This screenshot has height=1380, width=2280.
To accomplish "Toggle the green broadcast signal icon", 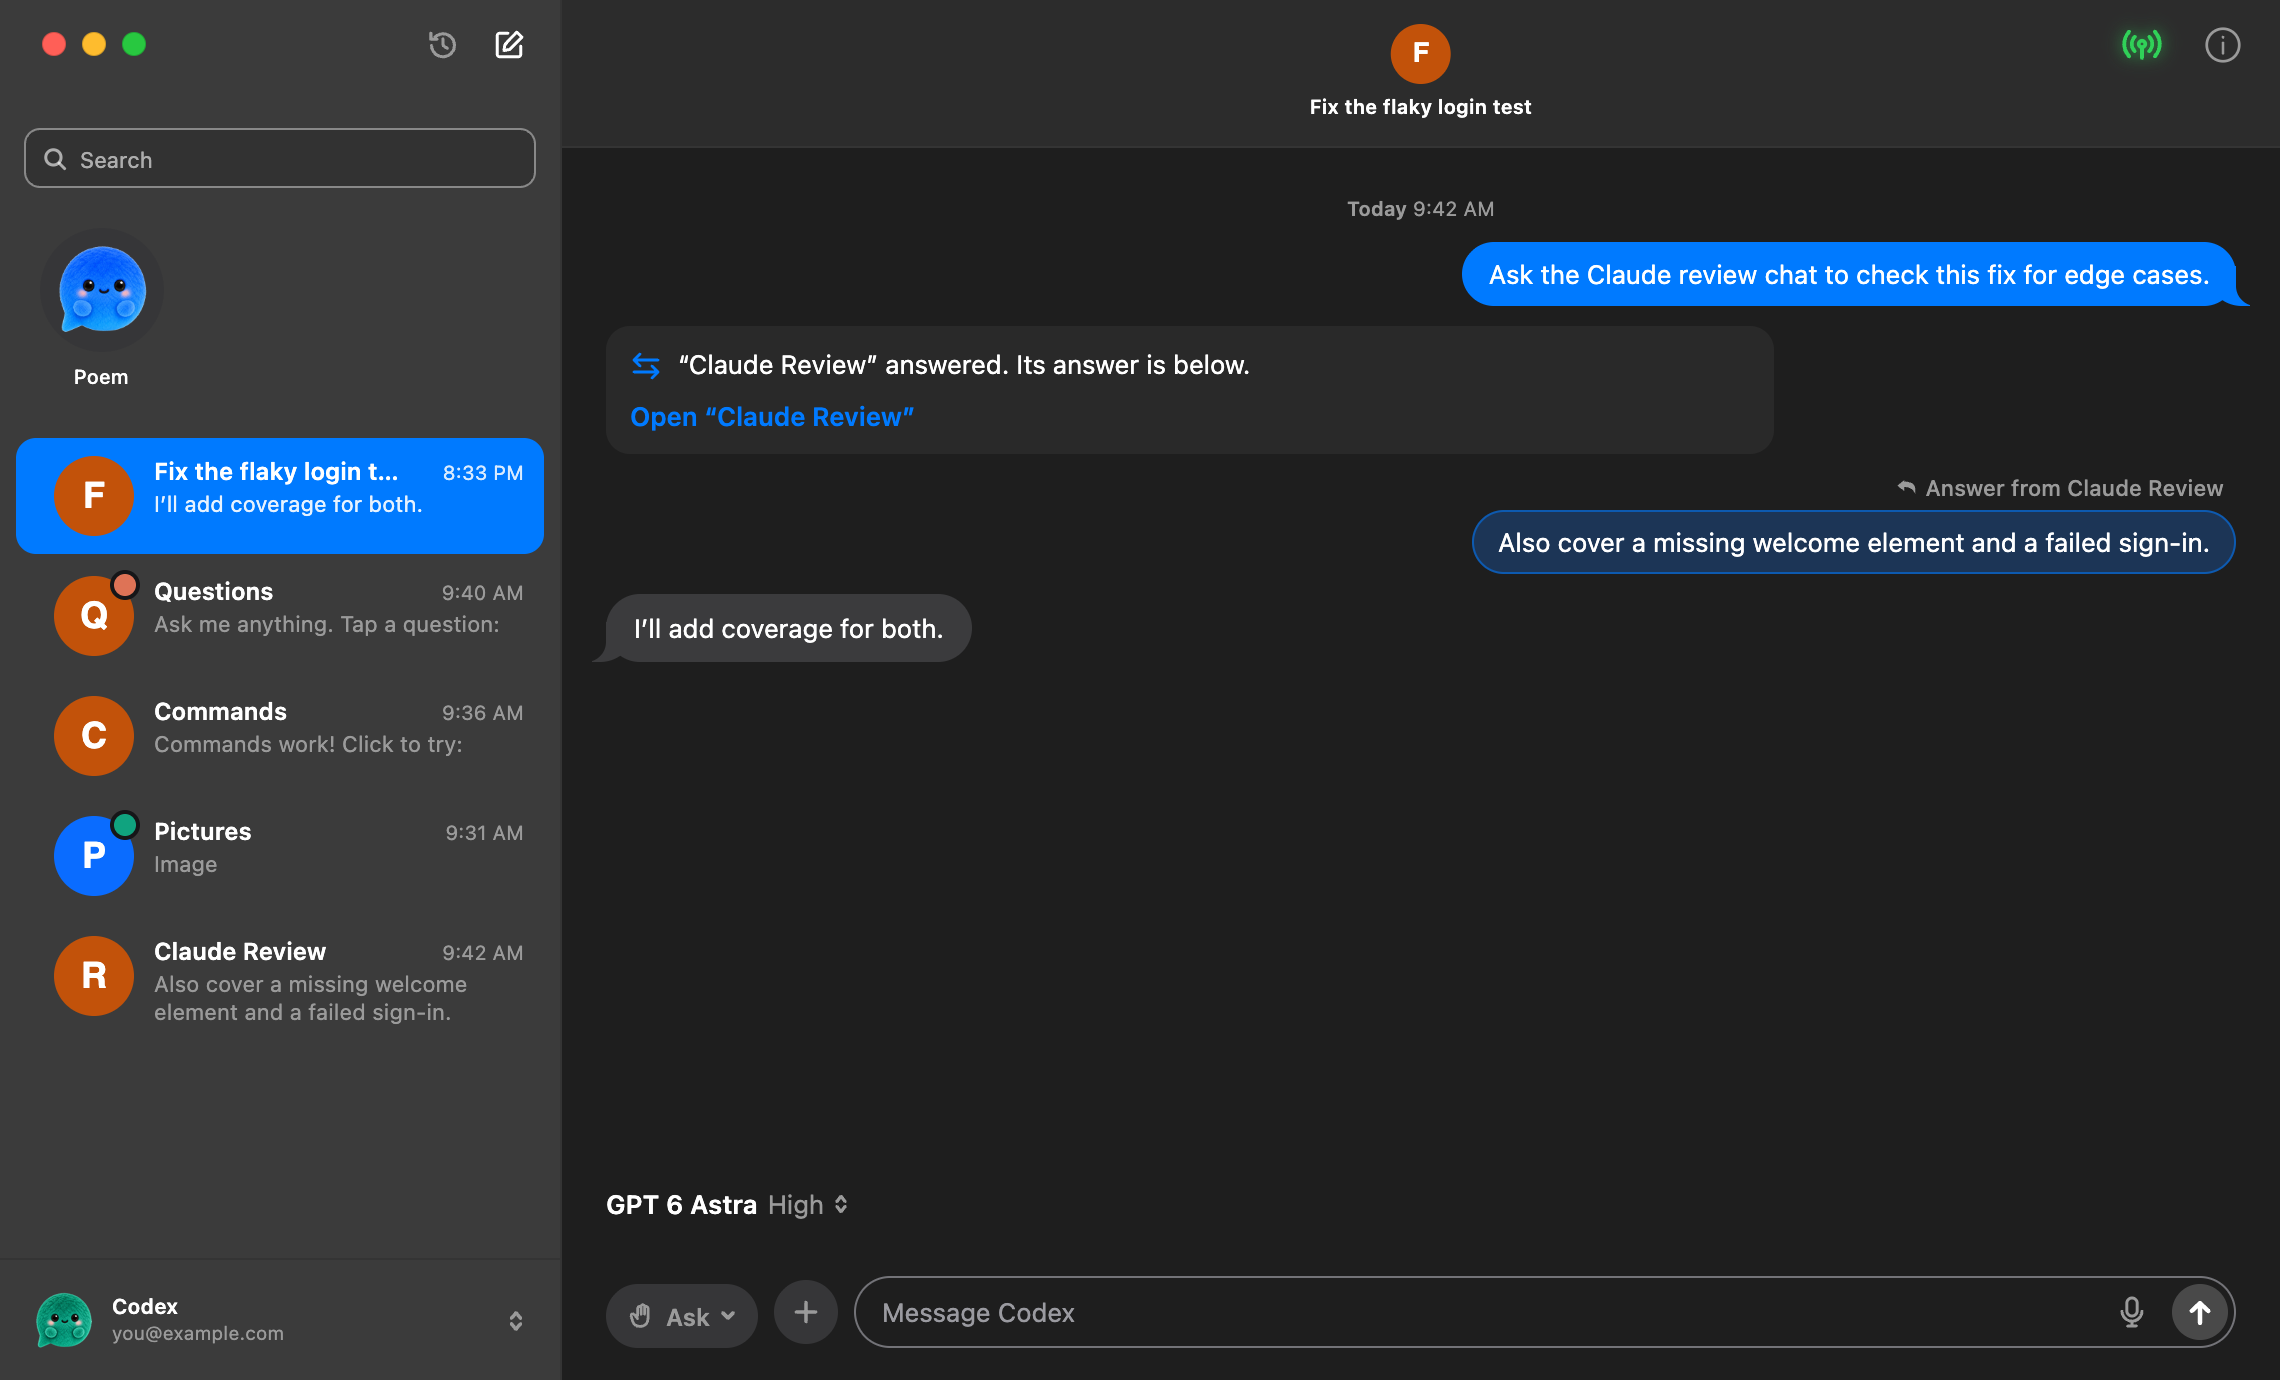I will 2141,45.
